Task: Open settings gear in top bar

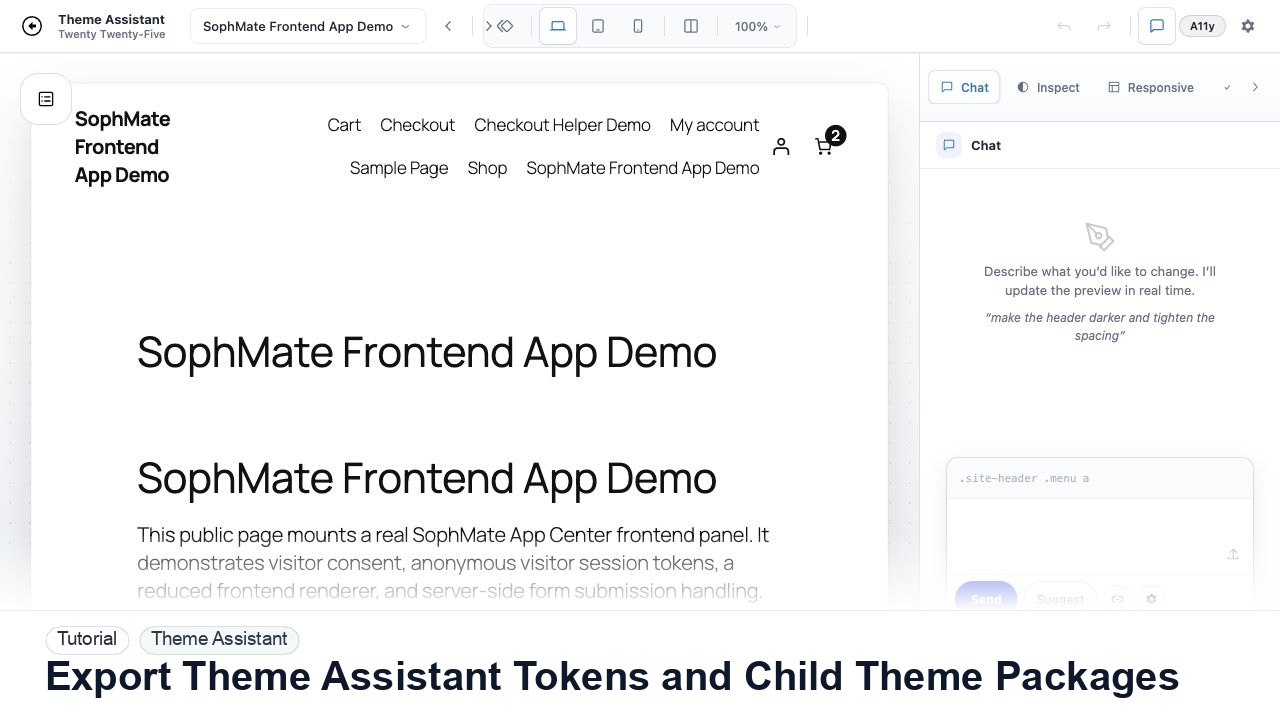Action: click(x=1248, y=26)
